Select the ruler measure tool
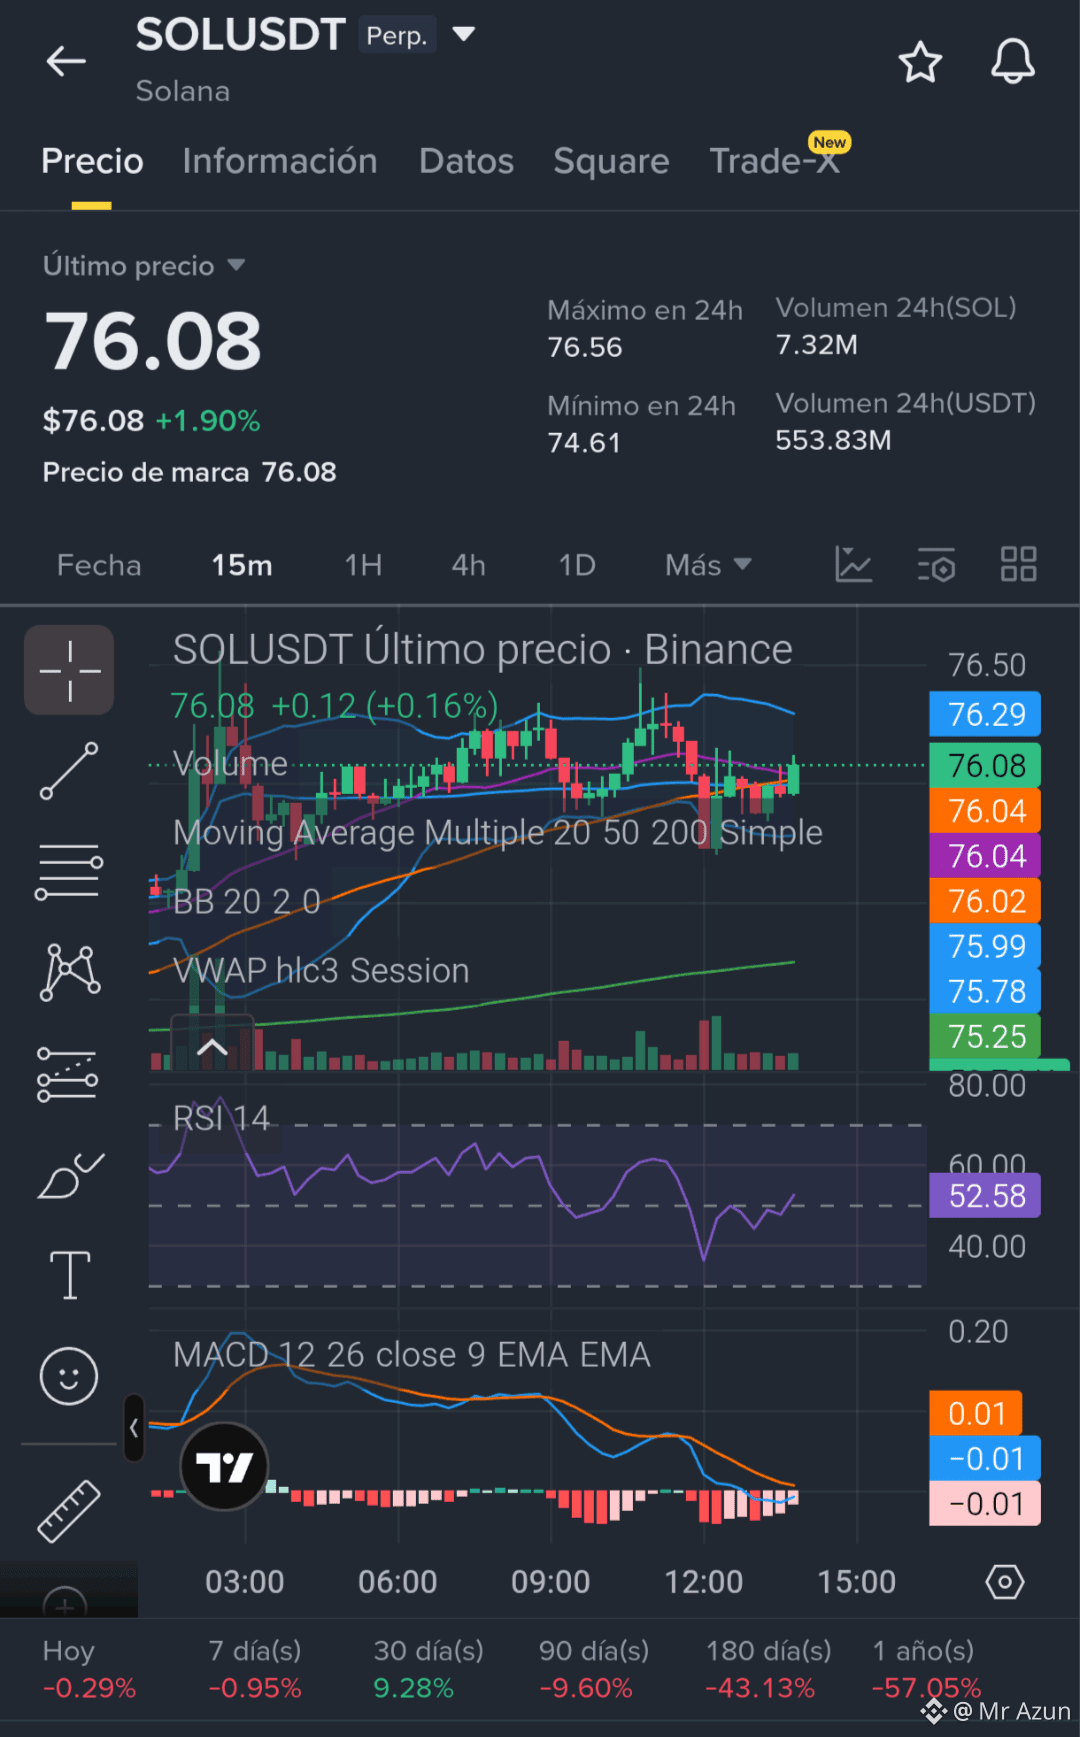The height and width of the screenshot is (1737, 1080). [69, 1511]
